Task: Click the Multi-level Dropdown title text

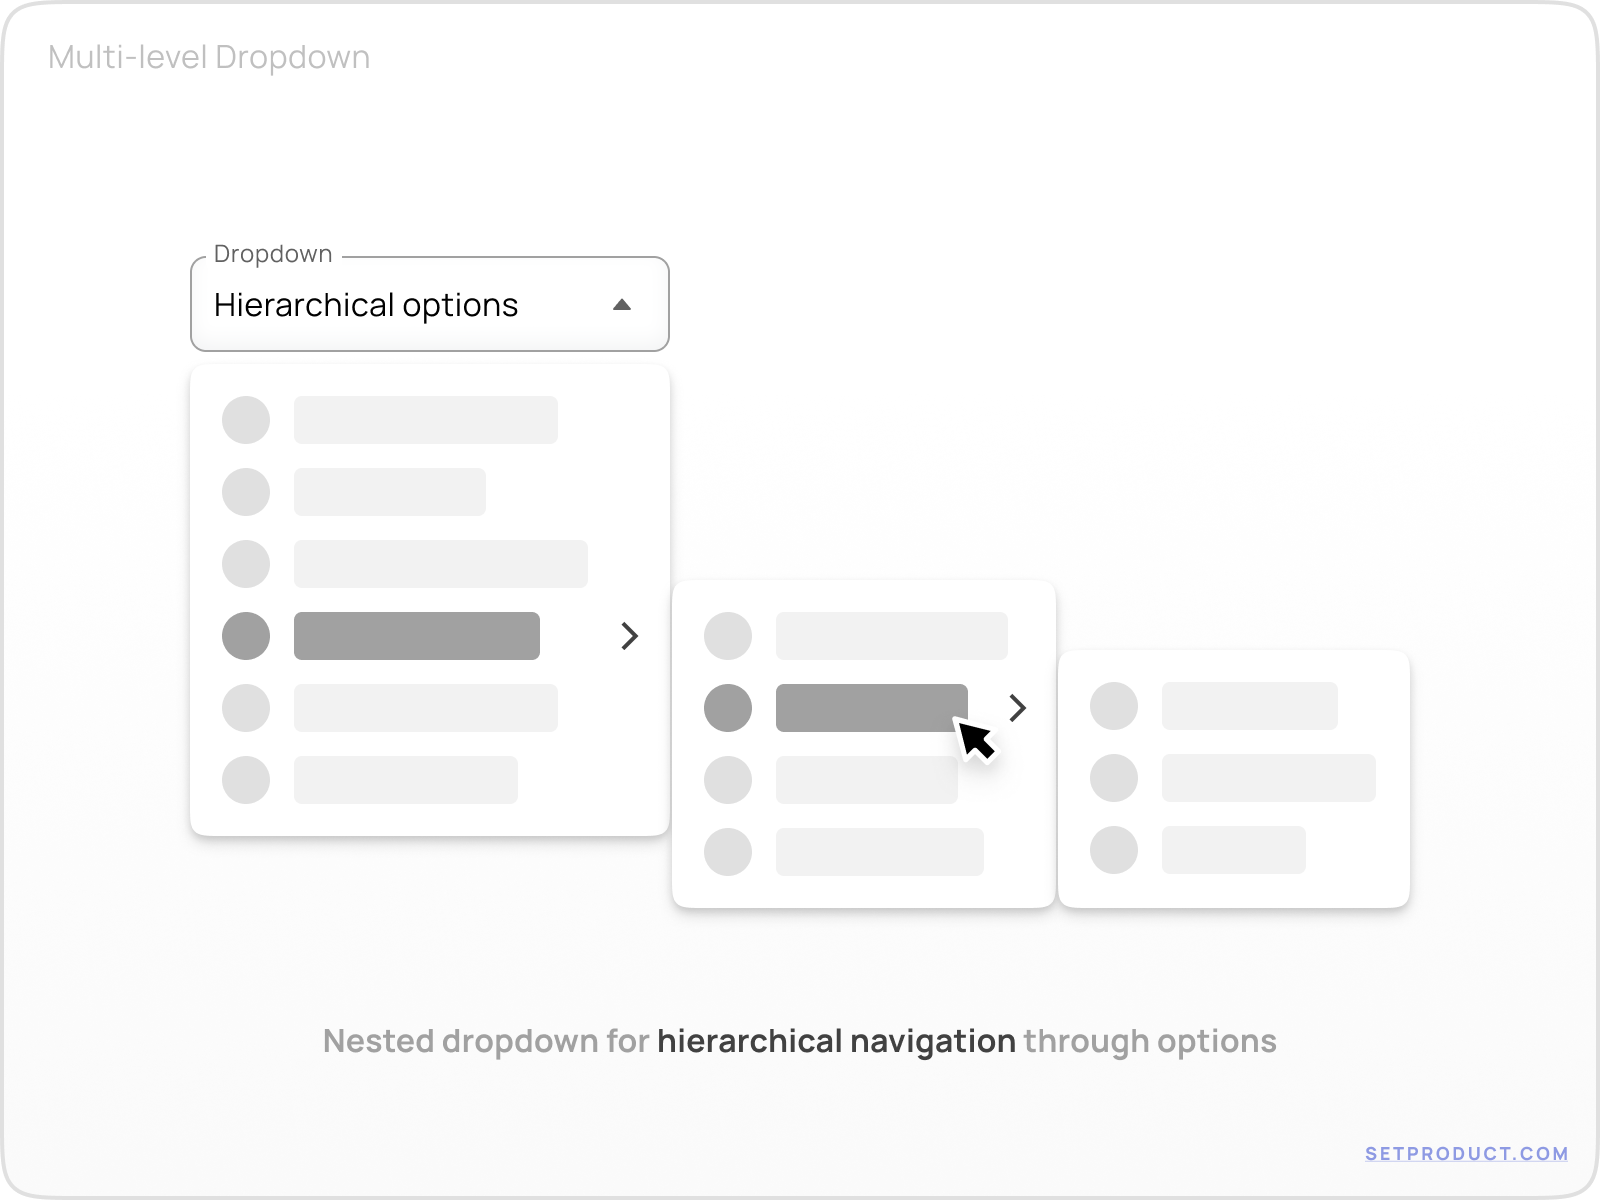Action: tap(209, 58)
